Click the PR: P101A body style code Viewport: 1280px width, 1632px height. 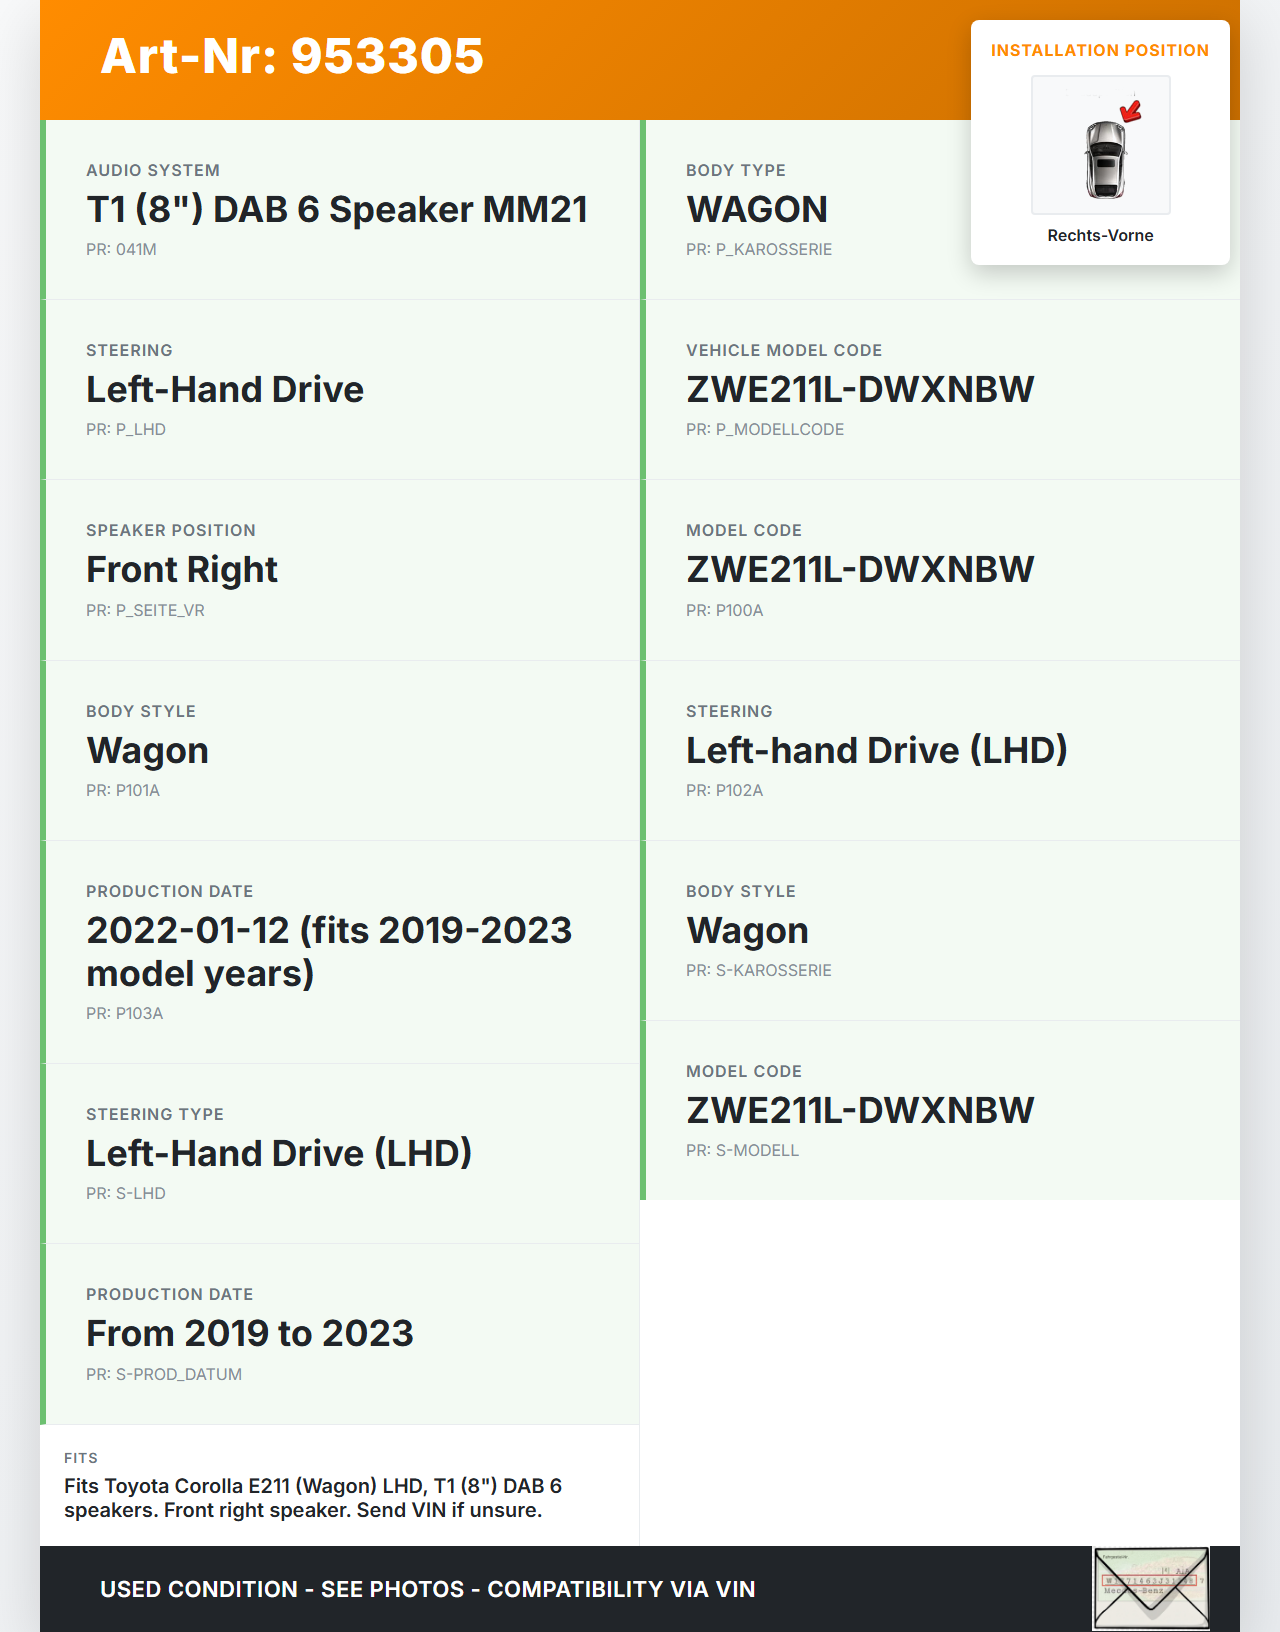click(123, 791)
